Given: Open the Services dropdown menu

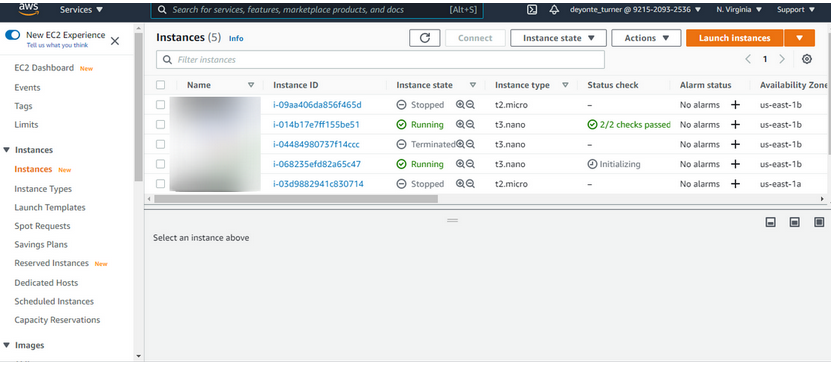Looking at the screenshot, I should [81, 10].
